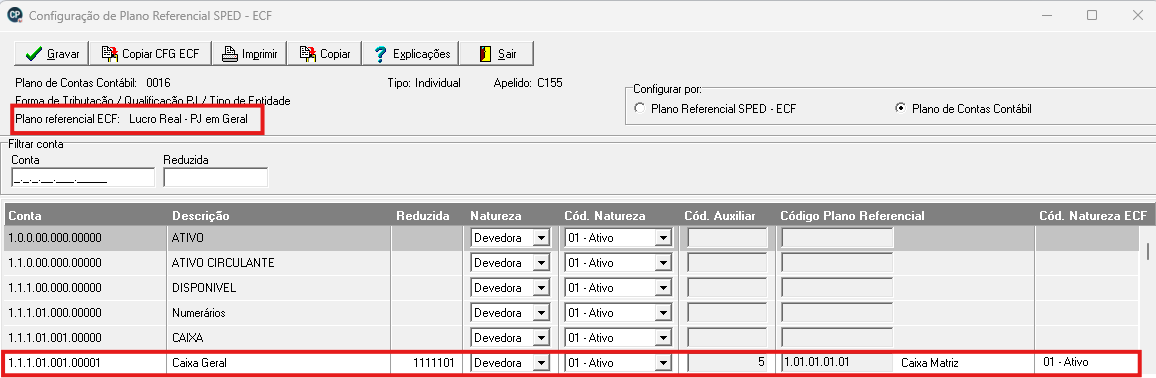Image resolution: width=1156 pixels, height=378 pixels.
Task: Select Plano de Contas Contábil radio
Action: click(x=899, y=109)
